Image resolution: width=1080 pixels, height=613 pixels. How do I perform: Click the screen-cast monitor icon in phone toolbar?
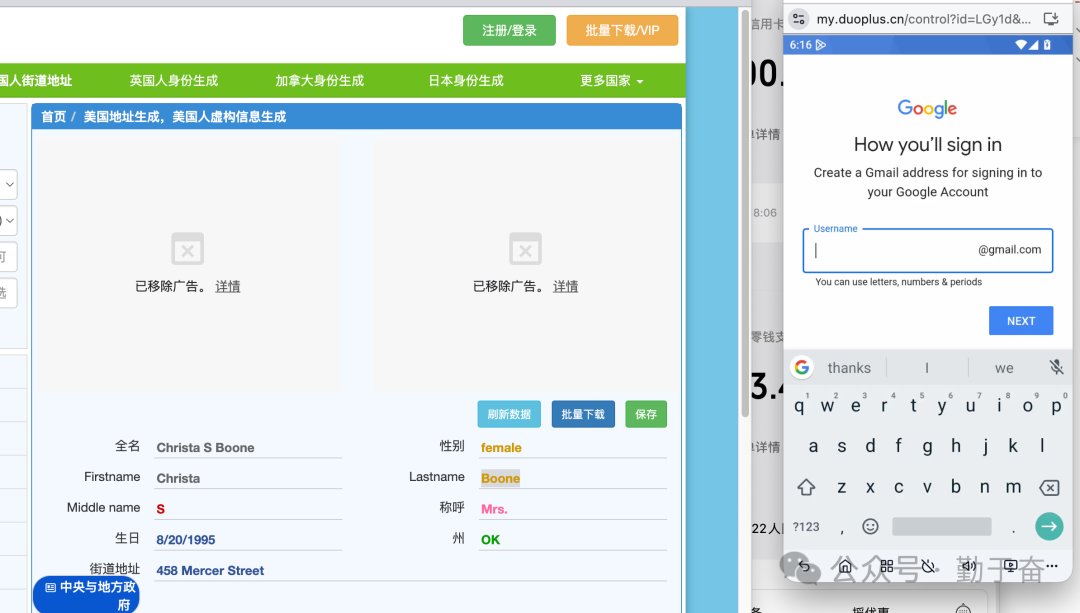point(1010,566)
